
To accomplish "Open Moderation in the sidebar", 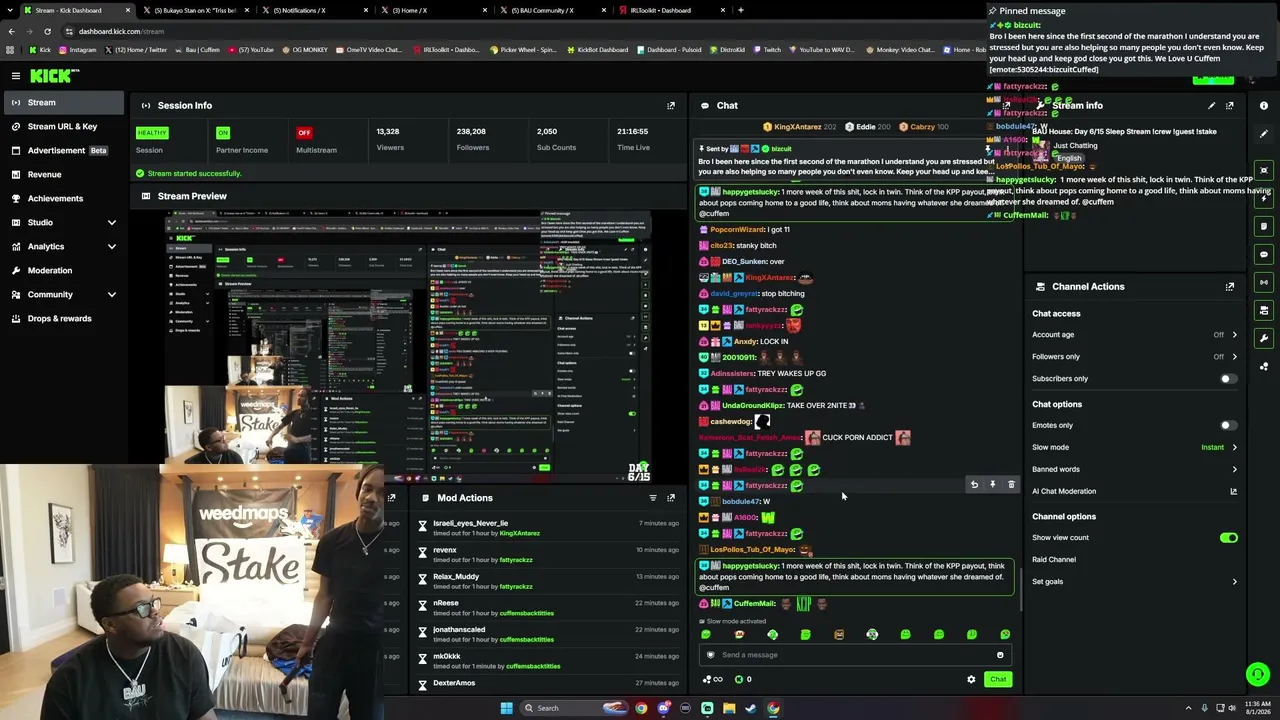I will point(62,270).
